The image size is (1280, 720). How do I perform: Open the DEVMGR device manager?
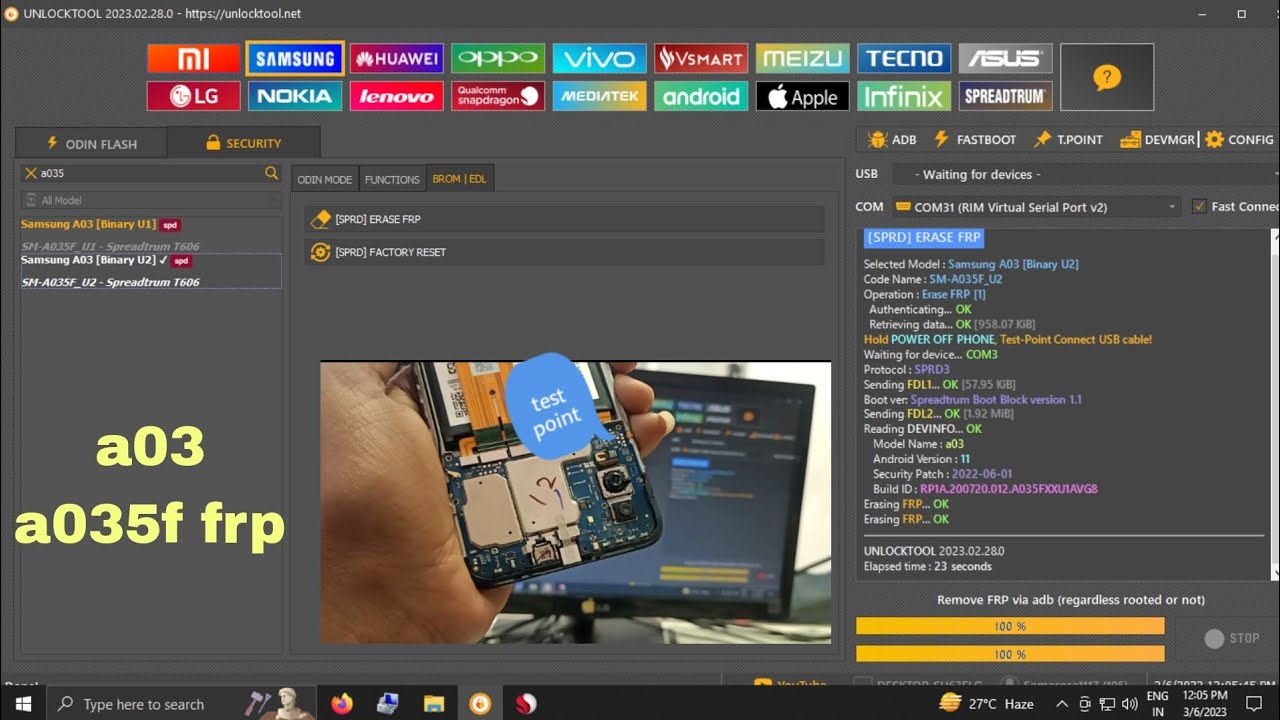(1158, 140)
